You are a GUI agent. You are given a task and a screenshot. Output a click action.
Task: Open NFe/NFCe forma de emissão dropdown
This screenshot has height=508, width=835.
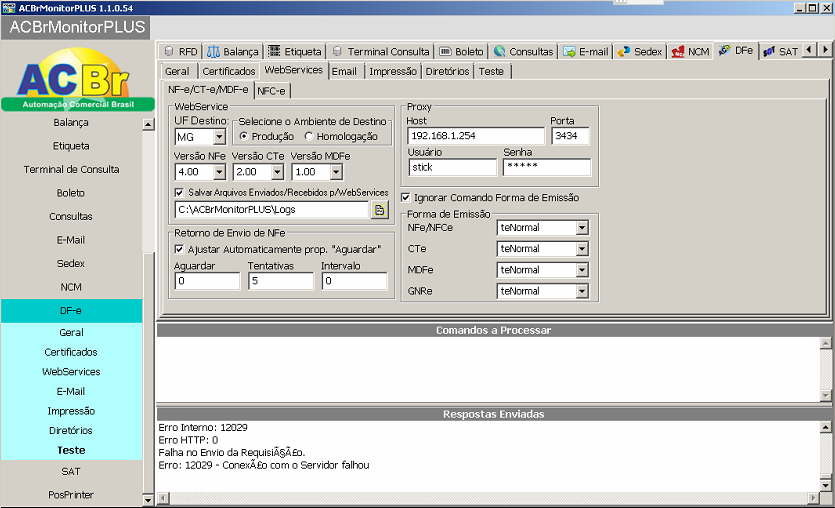pos(582,228)
